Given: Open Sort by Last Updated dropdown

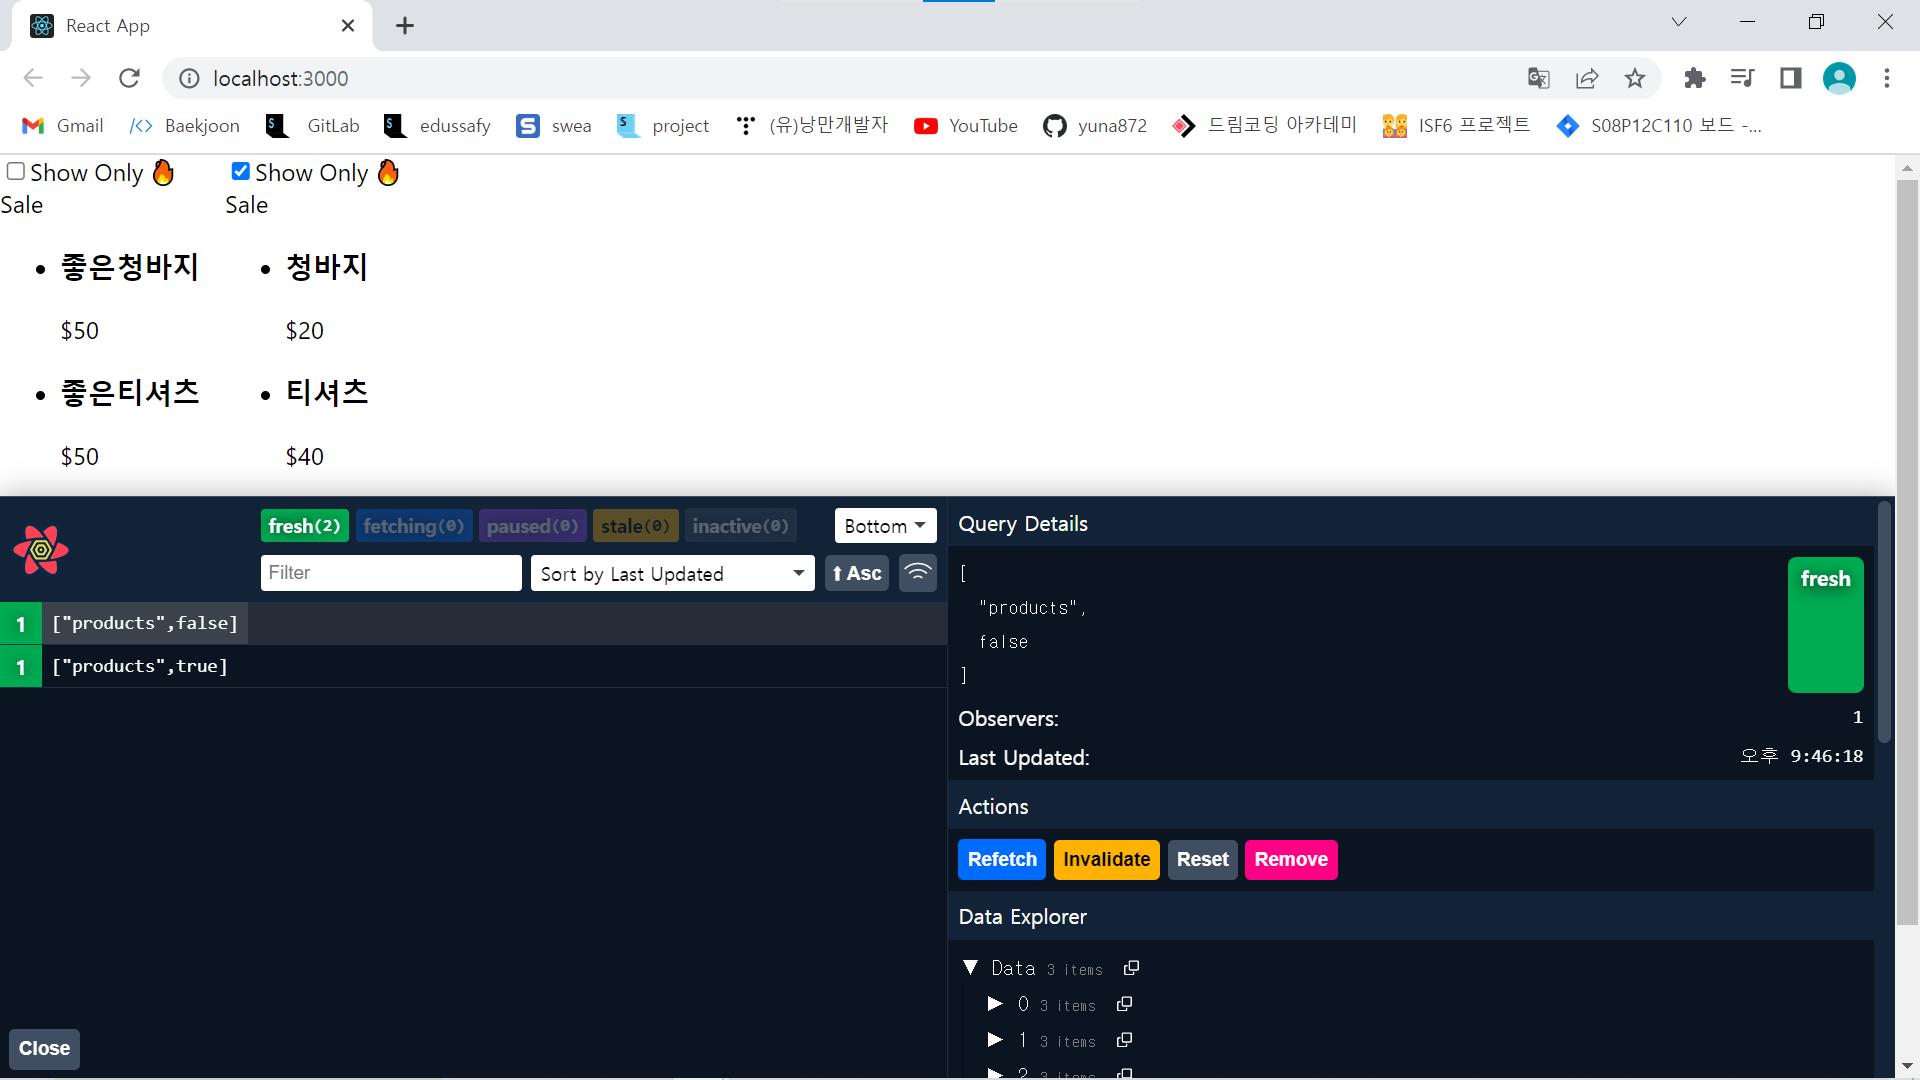Looking at the screenshot, I should coord(672,573).
